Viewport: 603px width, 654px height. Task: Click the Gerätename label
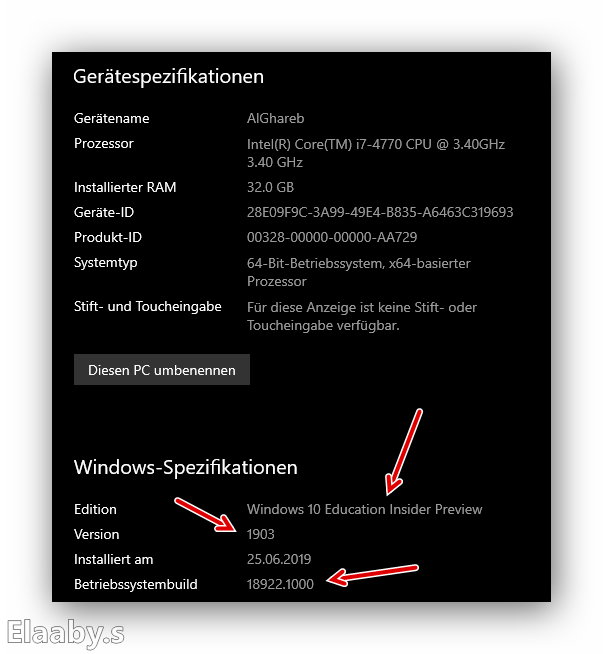click(x=111, y=118)
